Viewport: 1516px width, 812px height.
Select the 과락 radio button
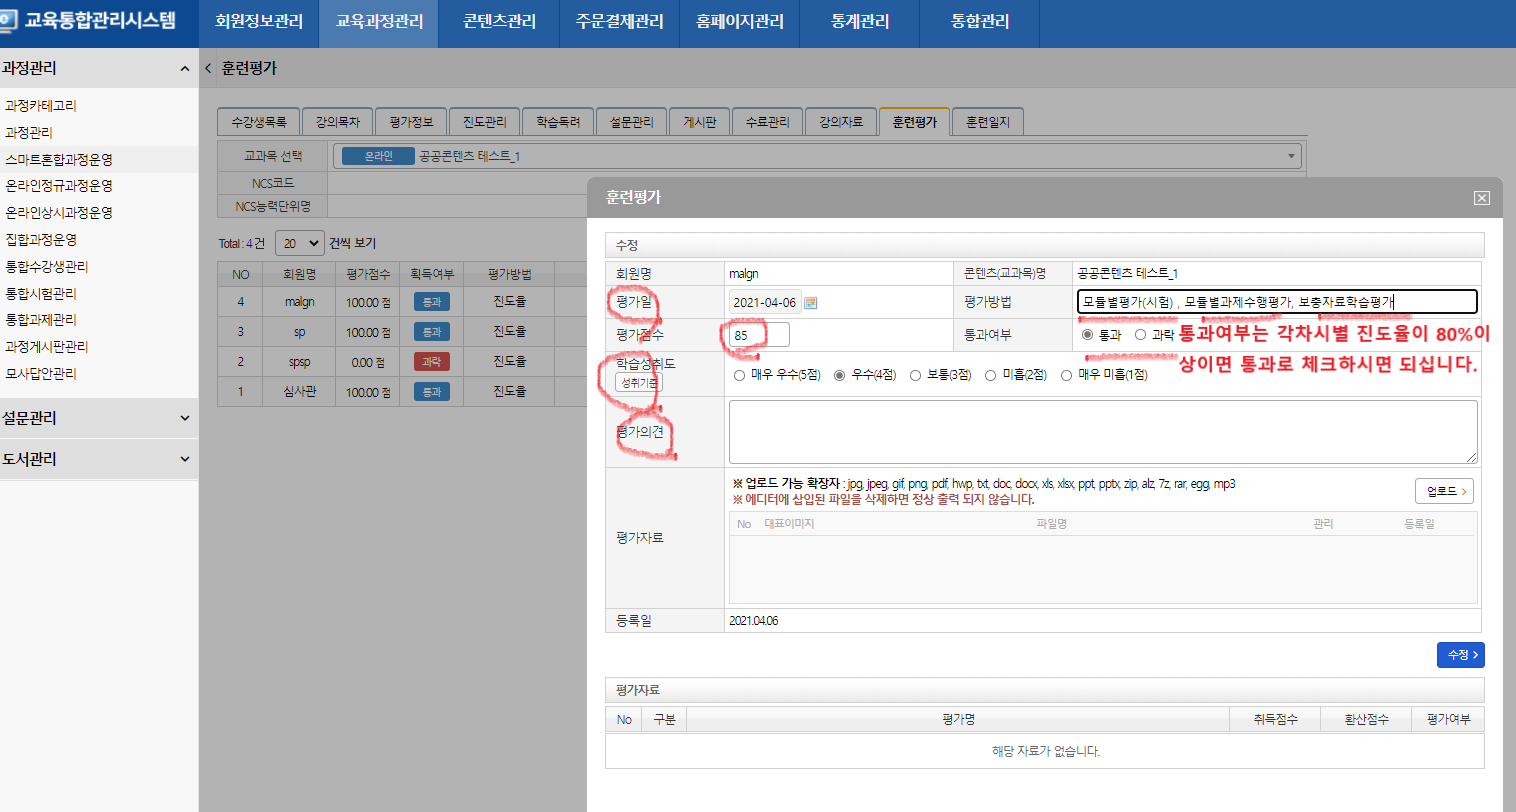tap(1140, 335)
